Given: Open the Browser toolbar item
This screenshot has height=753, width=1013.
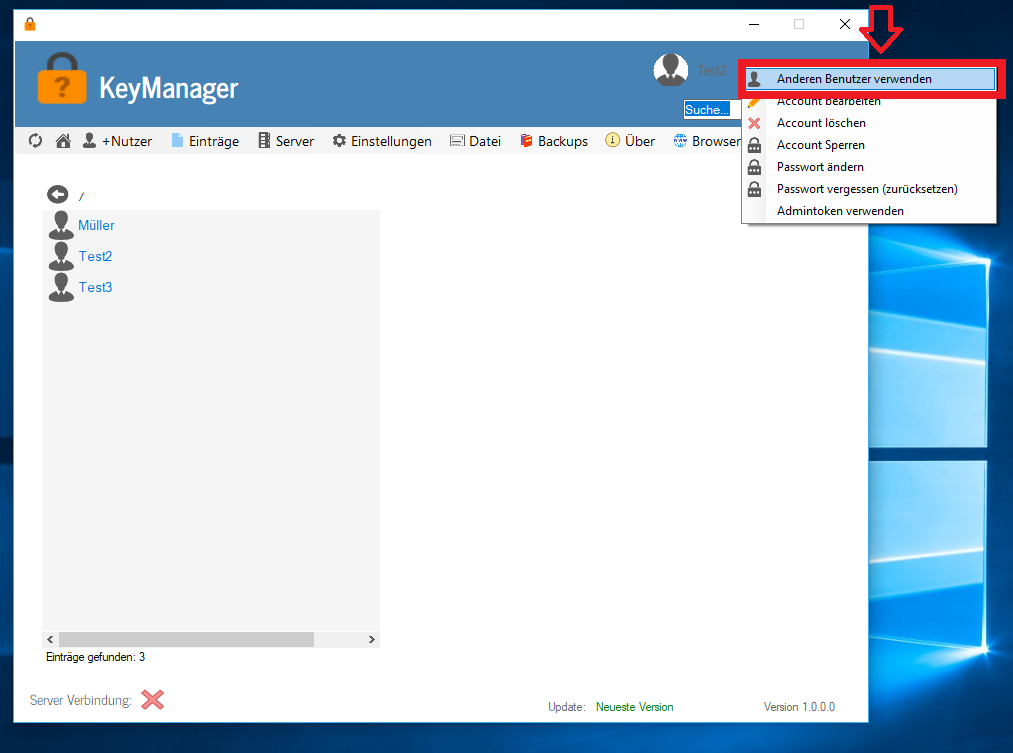Looking at the screenshot, I should click(707, 141).
